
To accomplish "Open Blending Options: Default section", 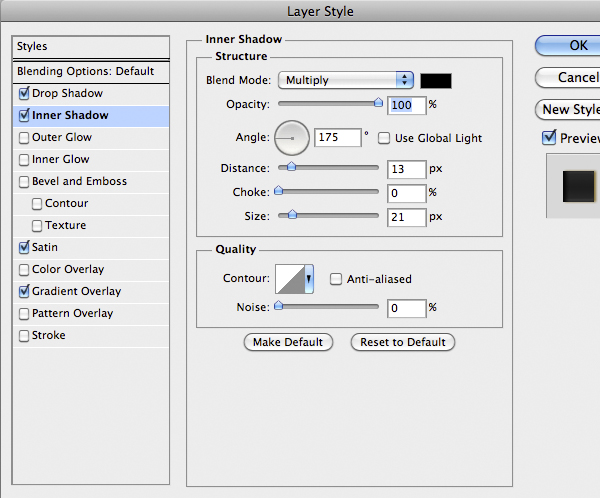I will pos(85,71).
